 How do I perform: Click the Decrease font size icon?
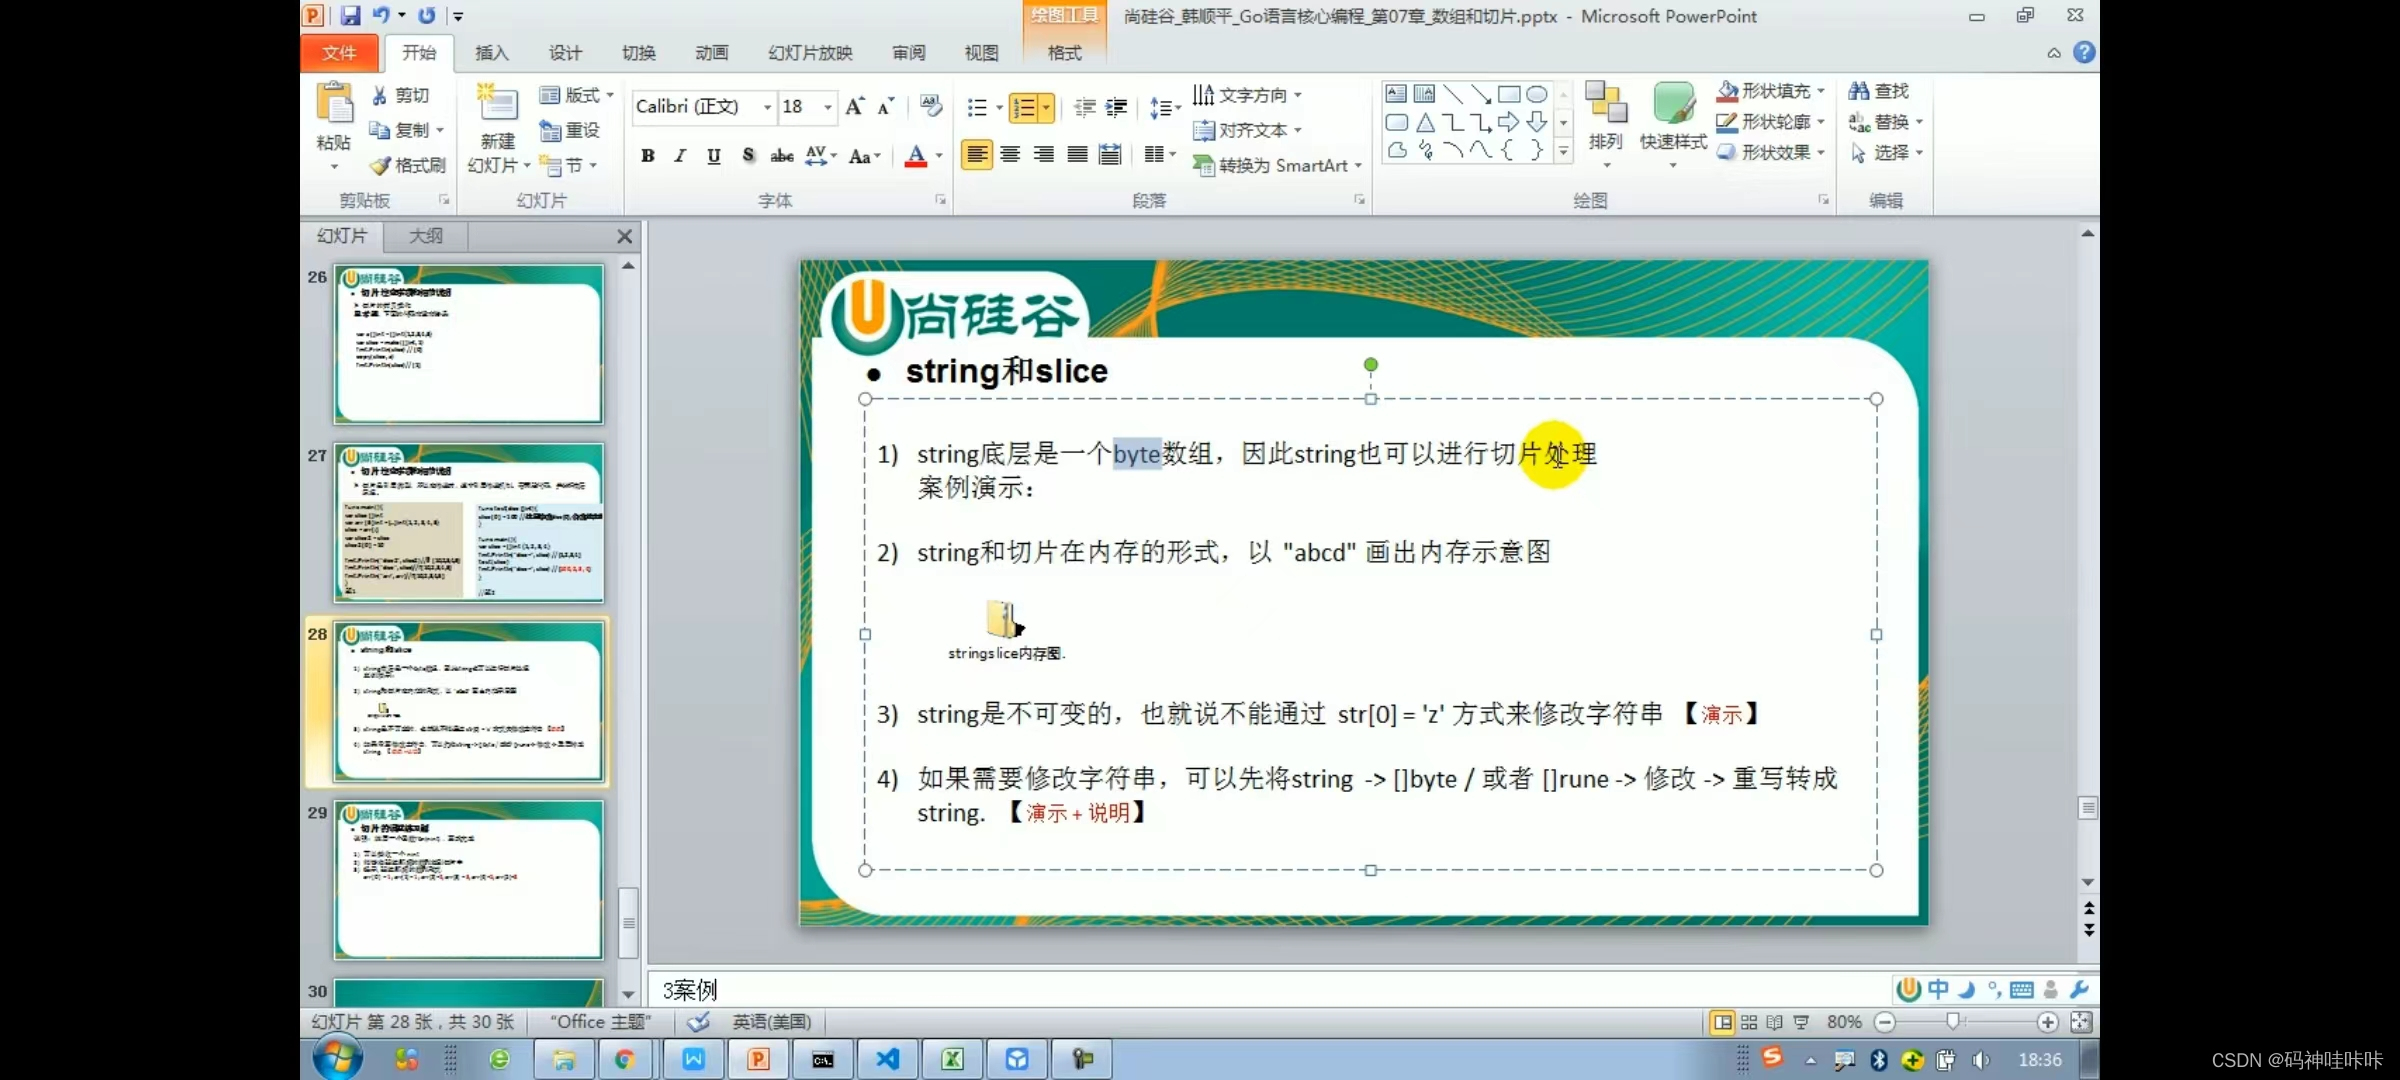pos(886,106)
